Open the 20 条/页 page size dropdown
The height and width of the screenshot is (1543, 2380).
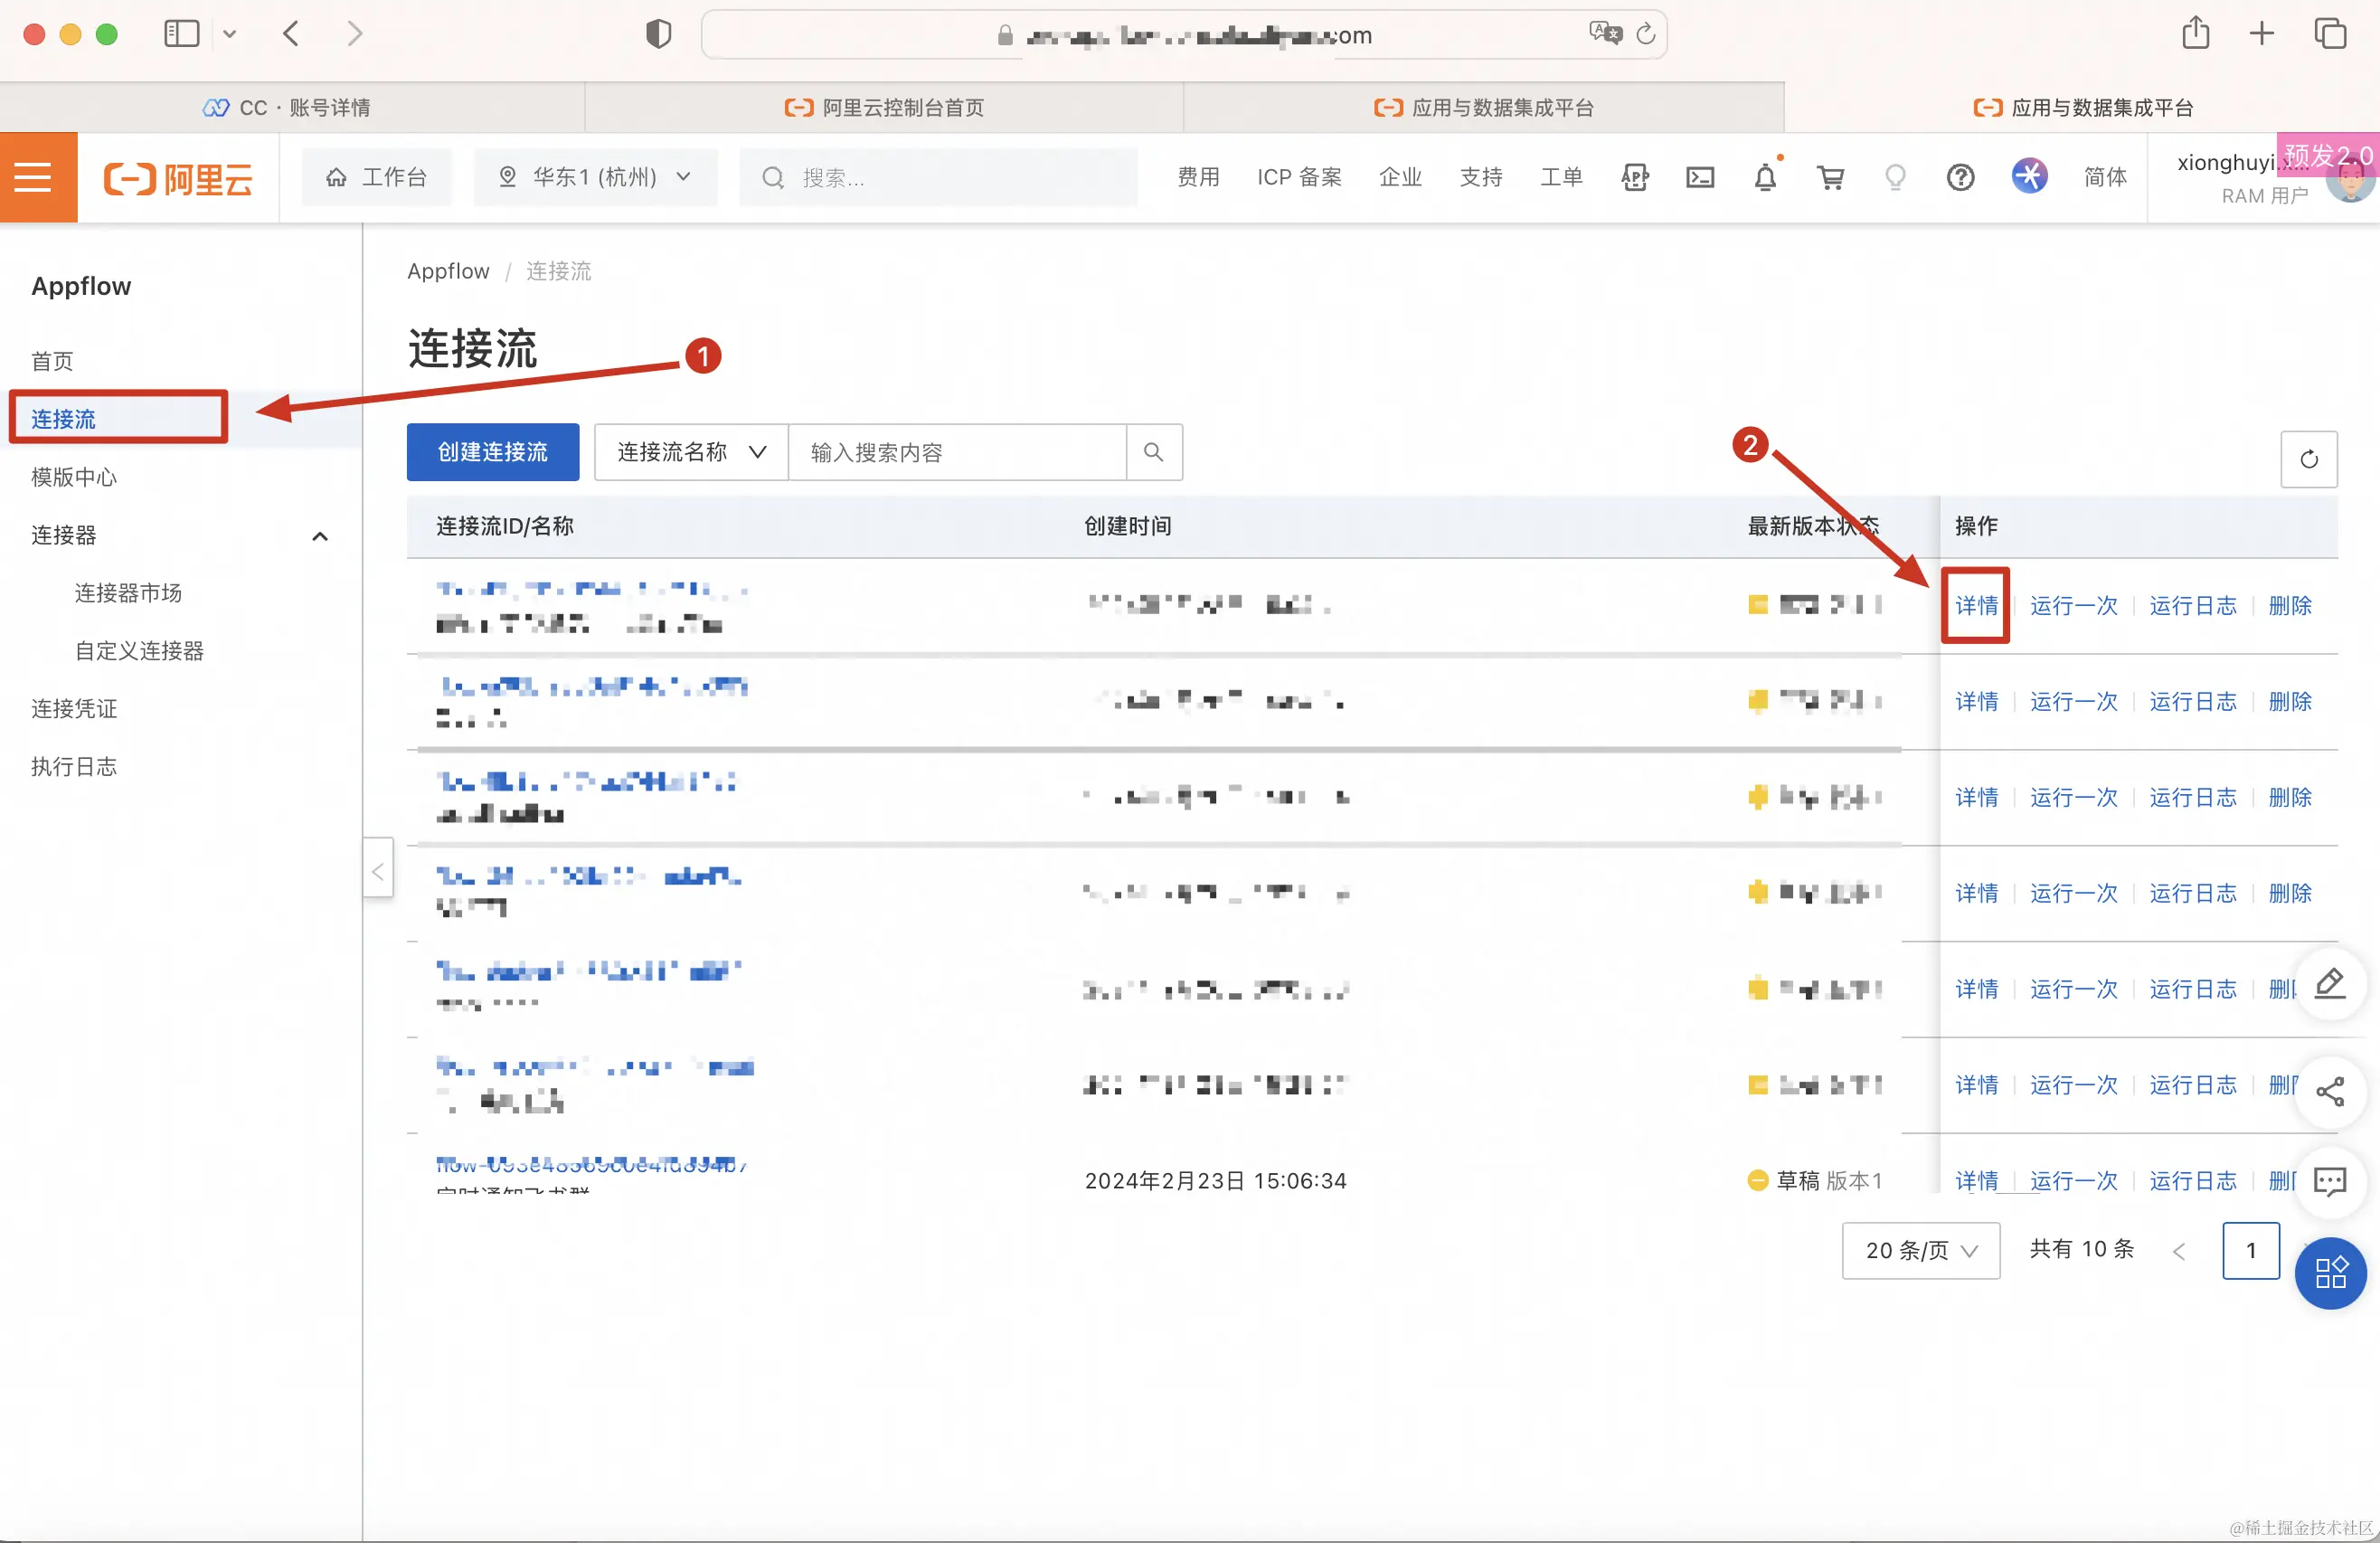[x=1920, y=1250]
